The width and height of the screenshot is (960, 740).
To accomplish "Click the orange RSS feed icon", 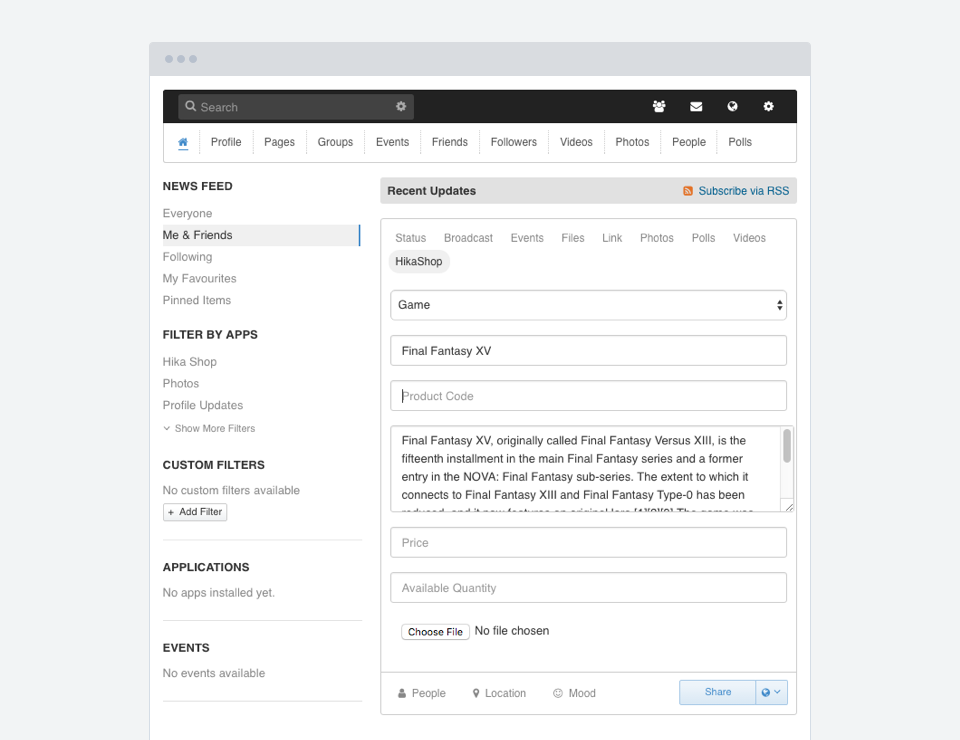I will [x=688, y=191].
